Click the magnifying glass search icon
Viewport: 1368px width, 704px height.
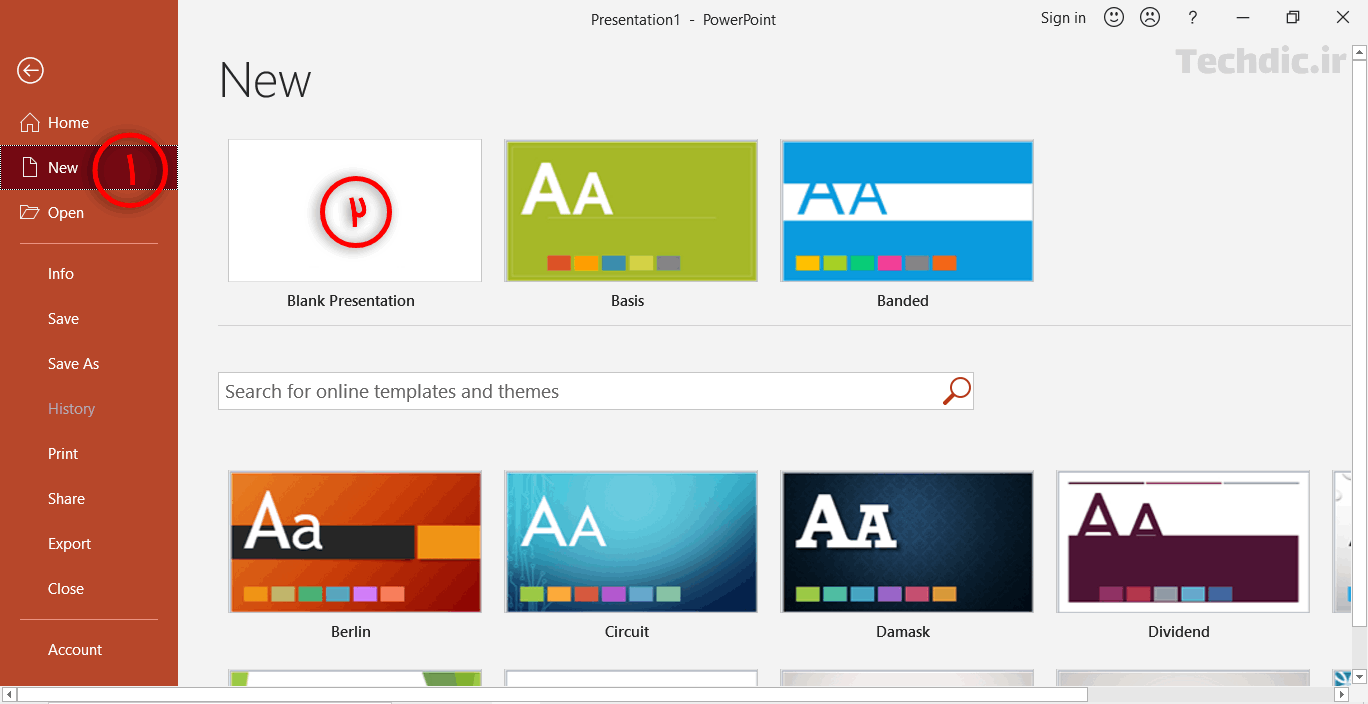957,391
